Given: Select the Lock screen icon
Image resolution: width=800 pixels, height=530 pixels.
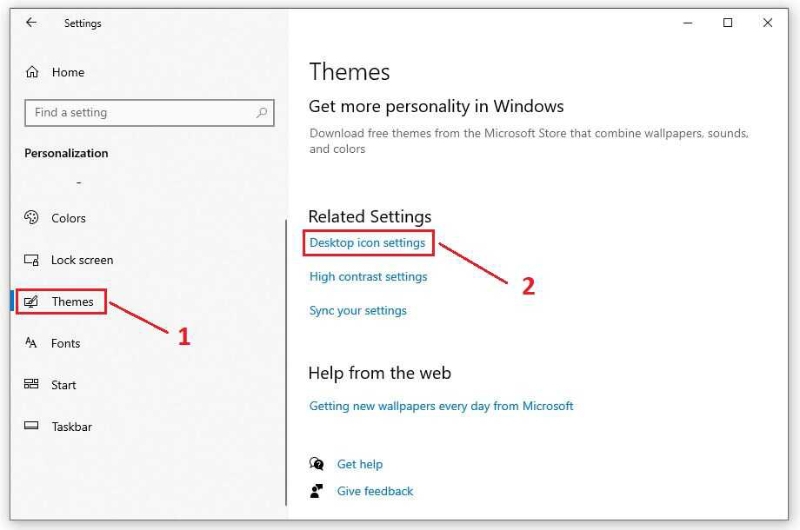Looking at the screenshot, I should coord(31,260).
